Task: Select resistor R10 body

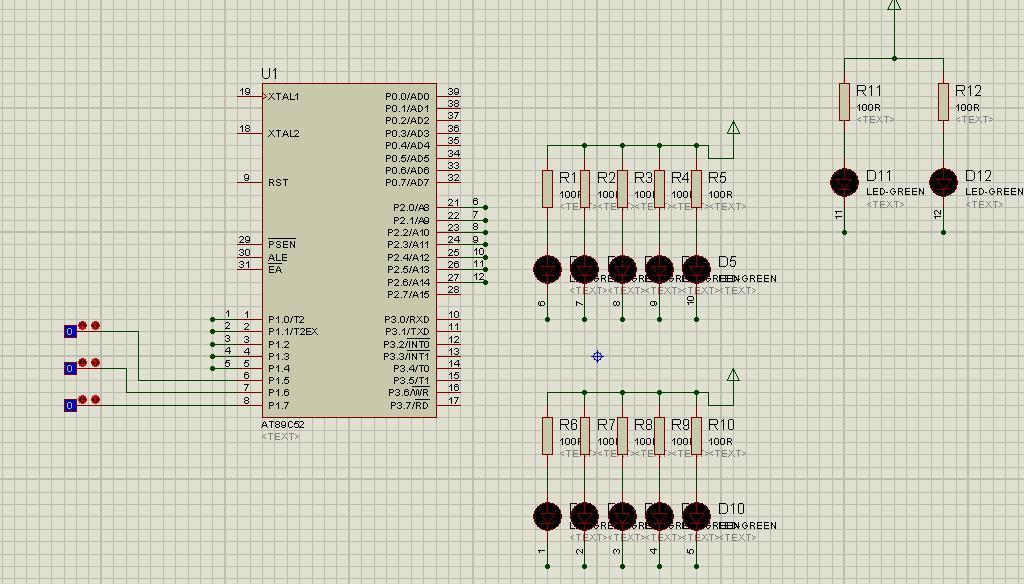Action: [696, 436]
